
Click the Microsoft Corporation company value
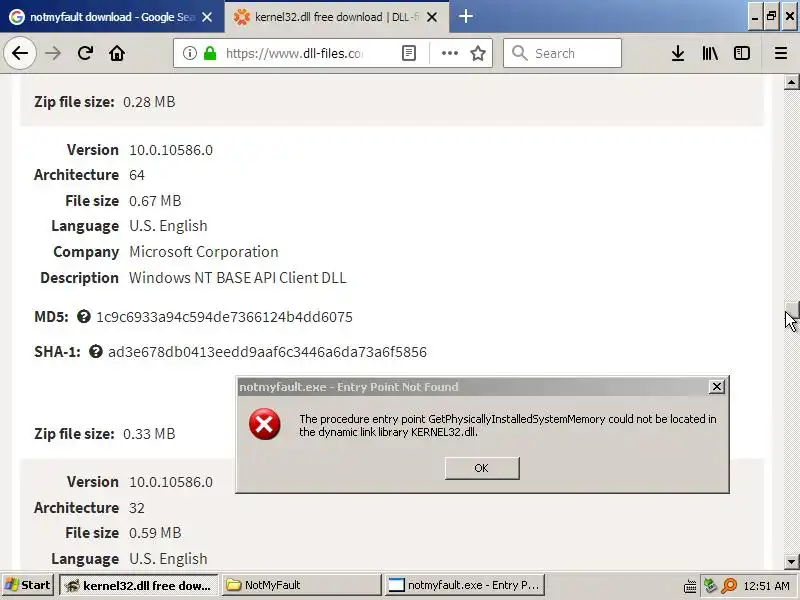[204, 252]
